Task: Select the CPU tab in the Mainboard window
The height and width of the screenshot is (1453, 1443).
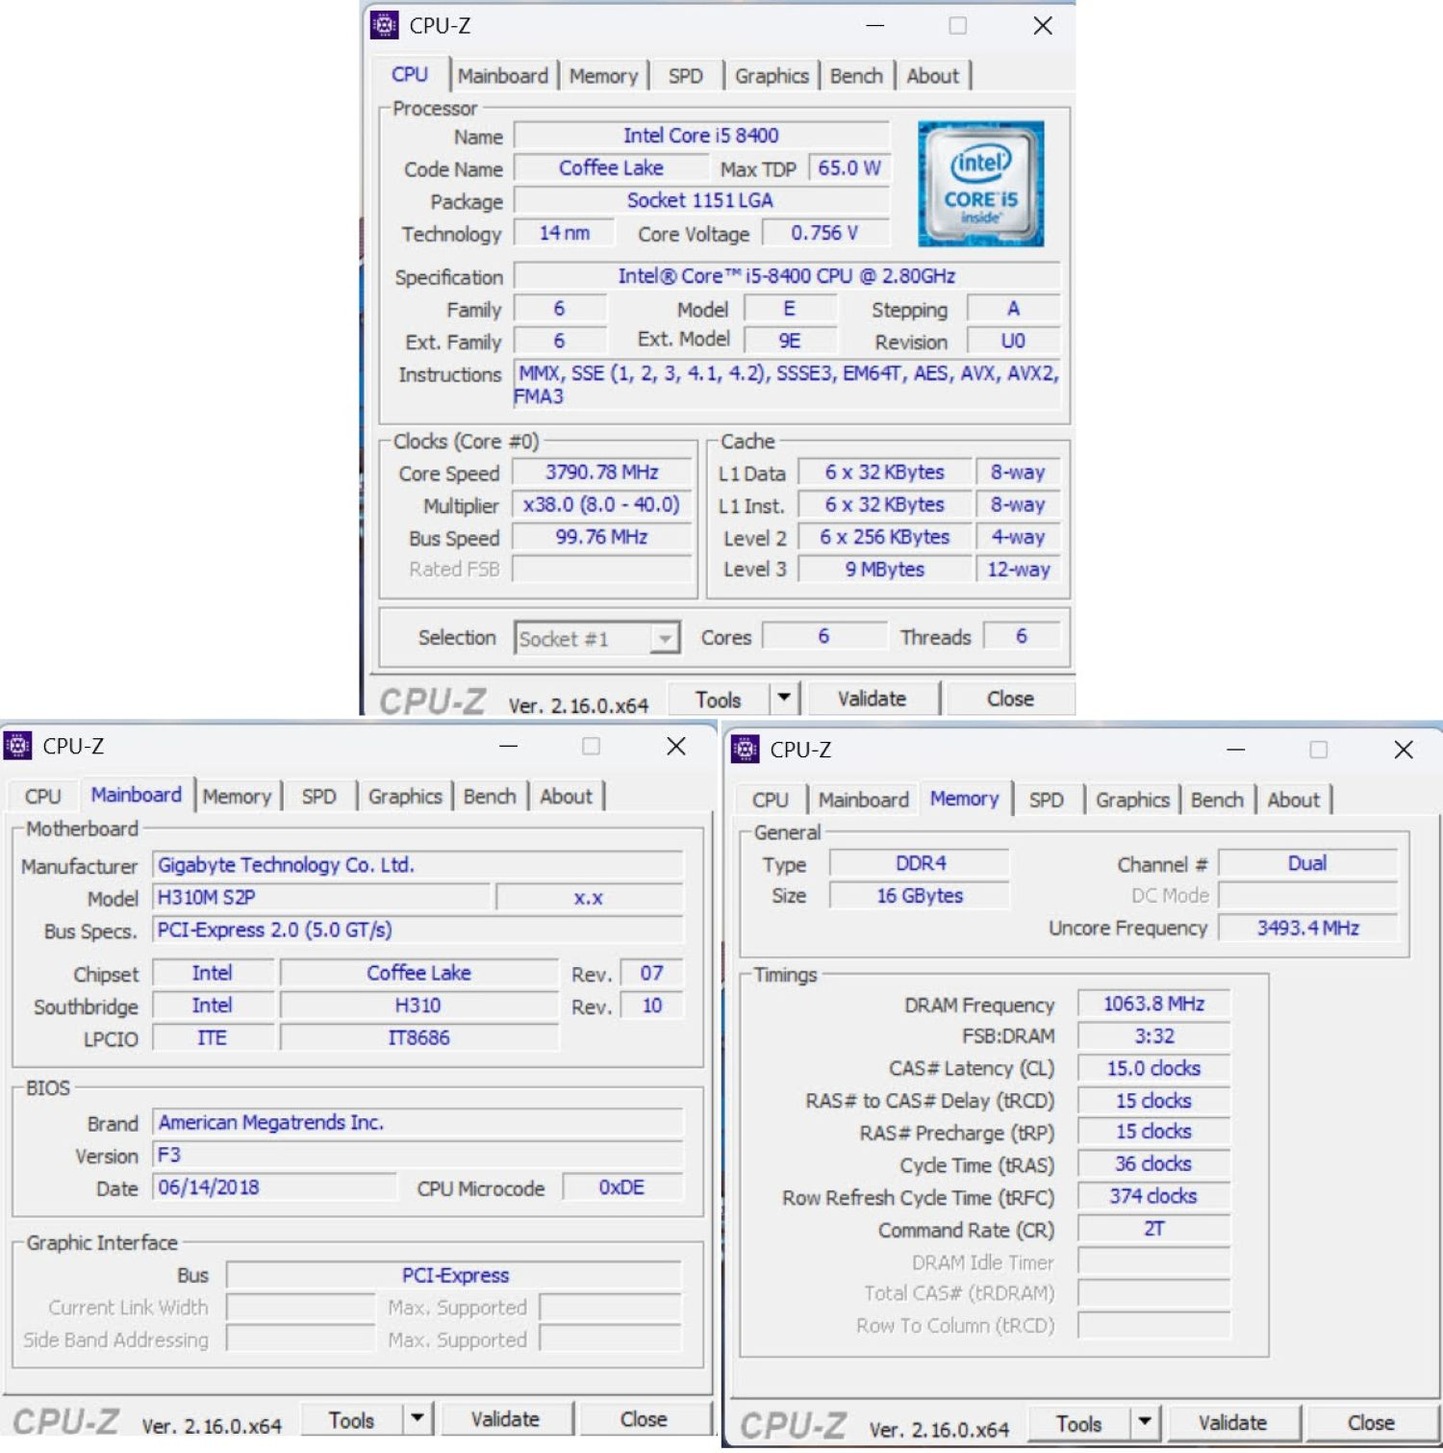Action: point(43,797)
